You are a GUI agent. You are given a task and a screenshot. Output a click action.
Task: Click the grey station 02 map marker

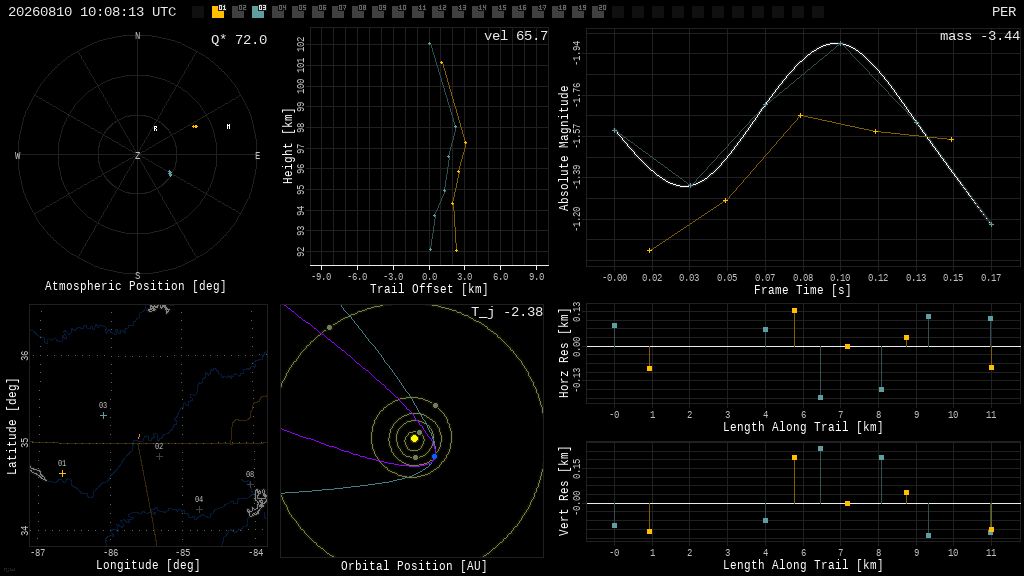coord(159,456)
